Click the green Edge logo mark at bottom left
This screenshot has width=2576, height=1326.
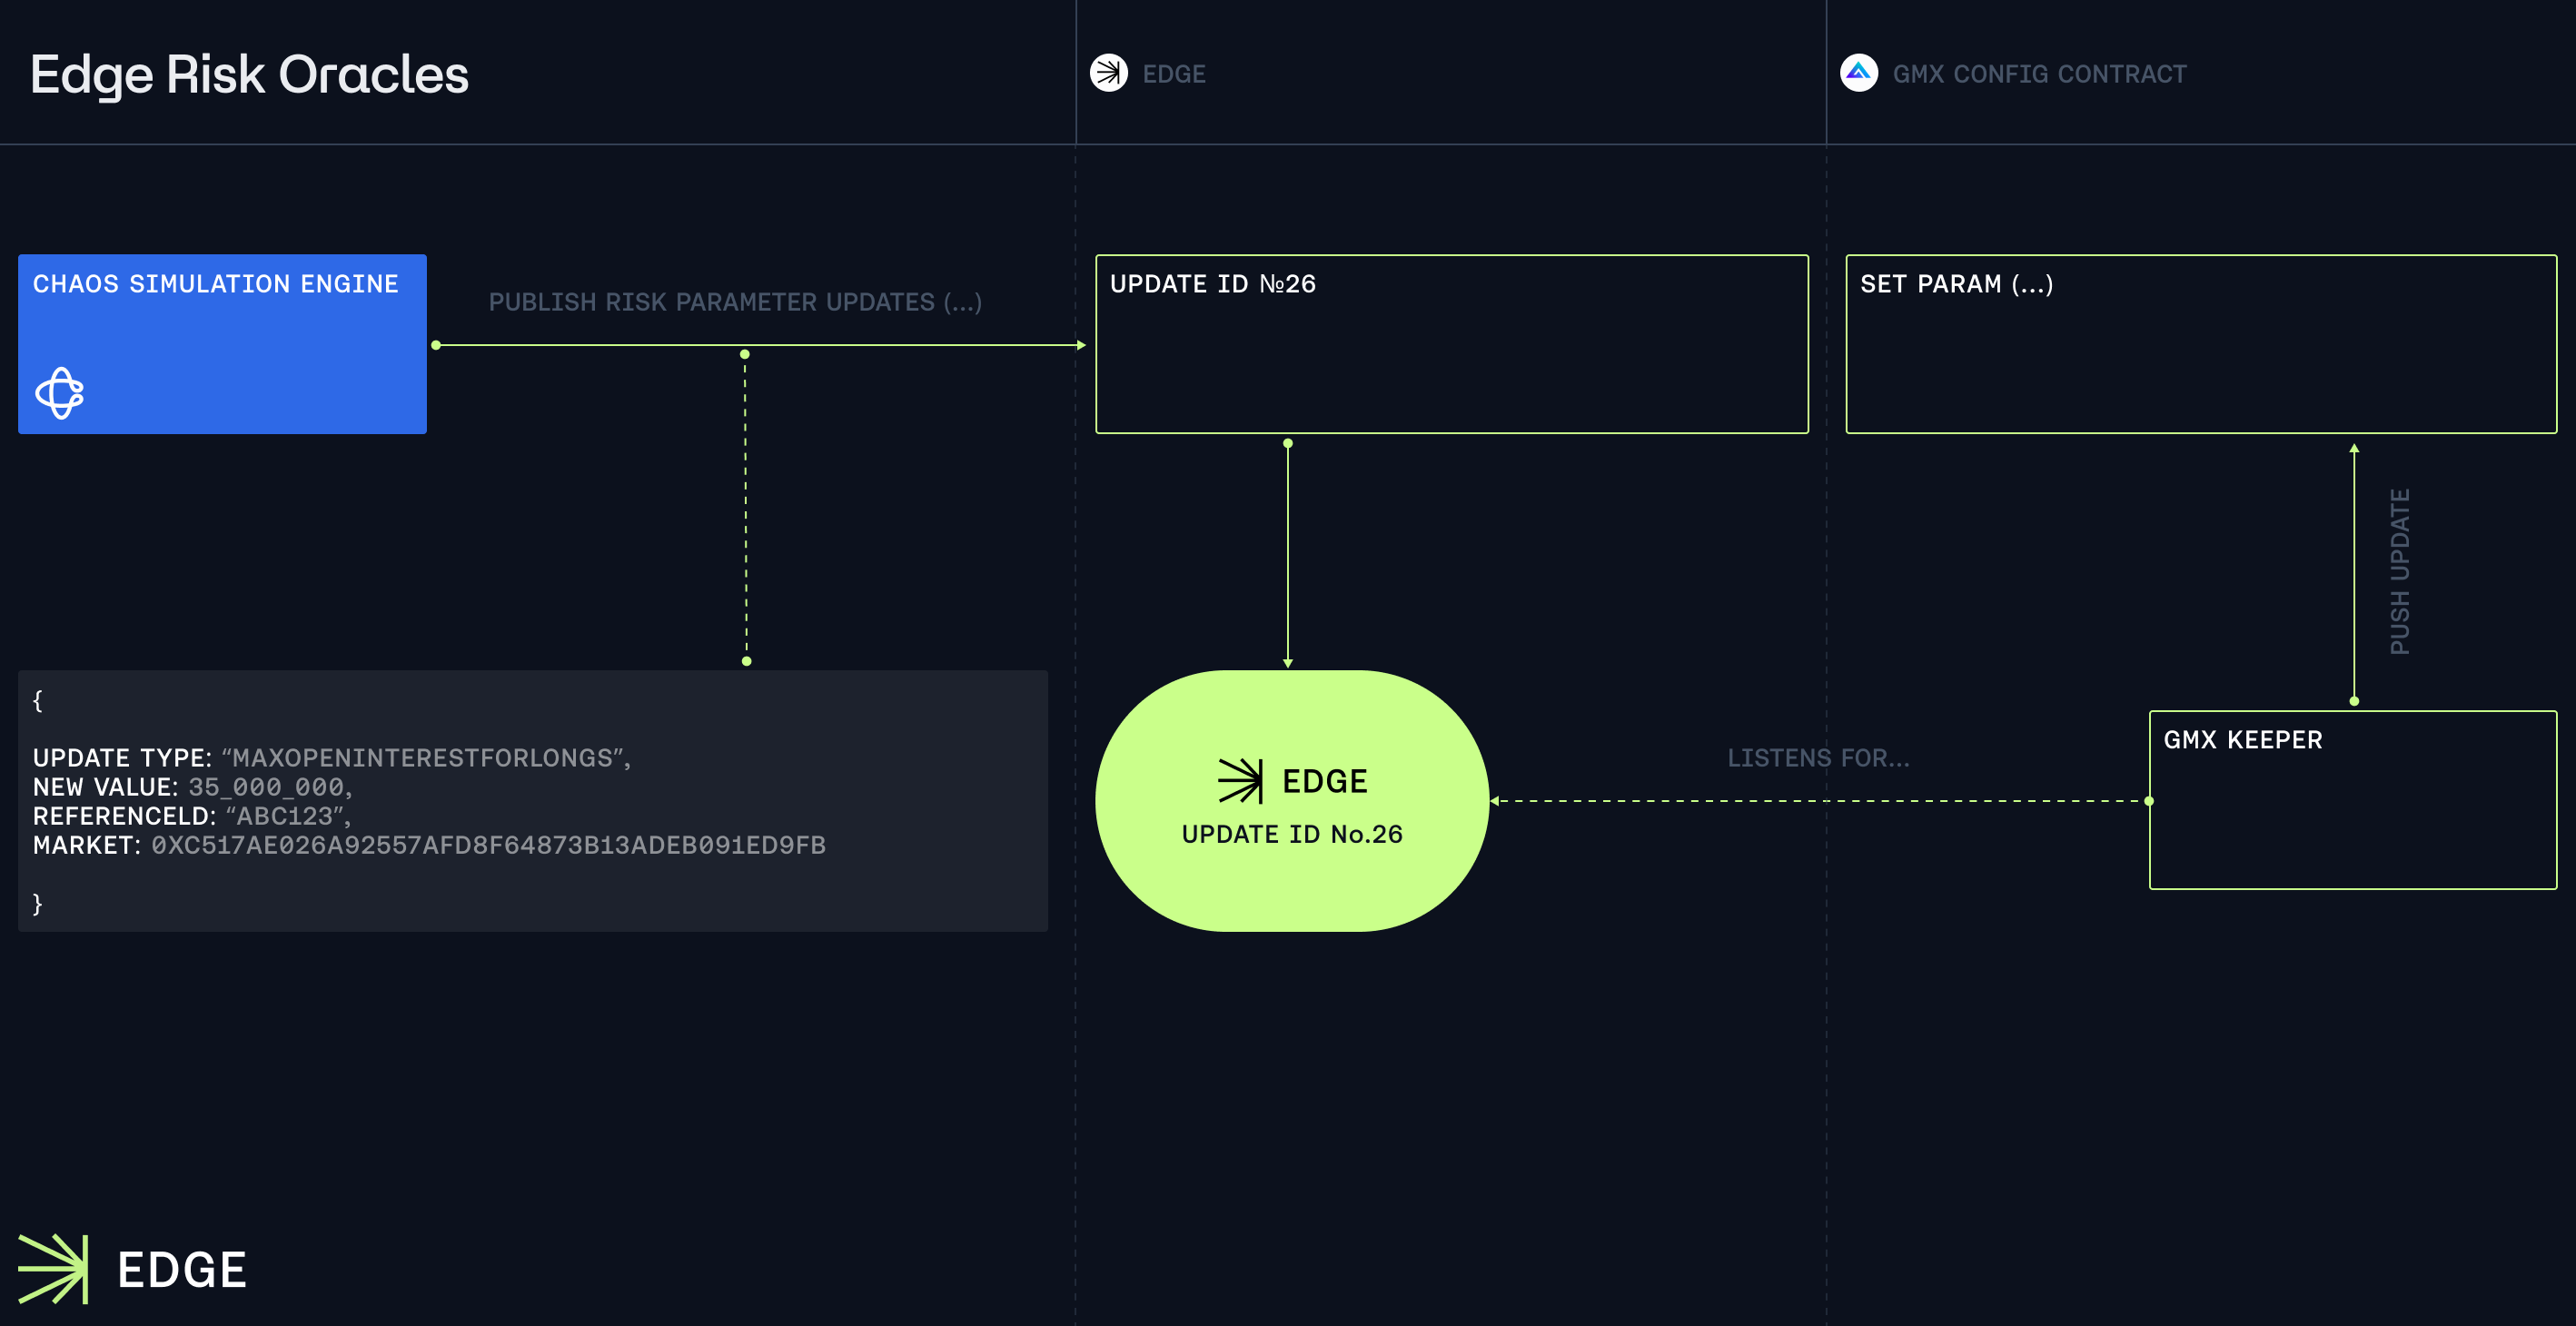point(54,1269)
